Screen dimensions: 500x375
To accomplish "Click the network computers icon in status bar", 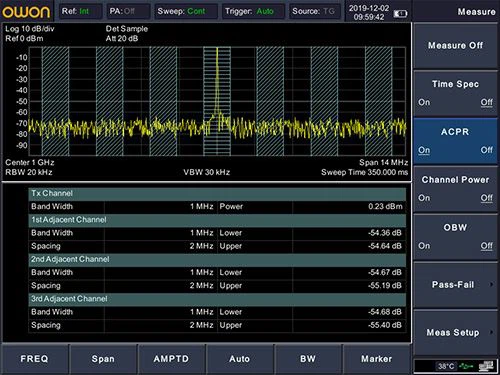I will (486, 366).
